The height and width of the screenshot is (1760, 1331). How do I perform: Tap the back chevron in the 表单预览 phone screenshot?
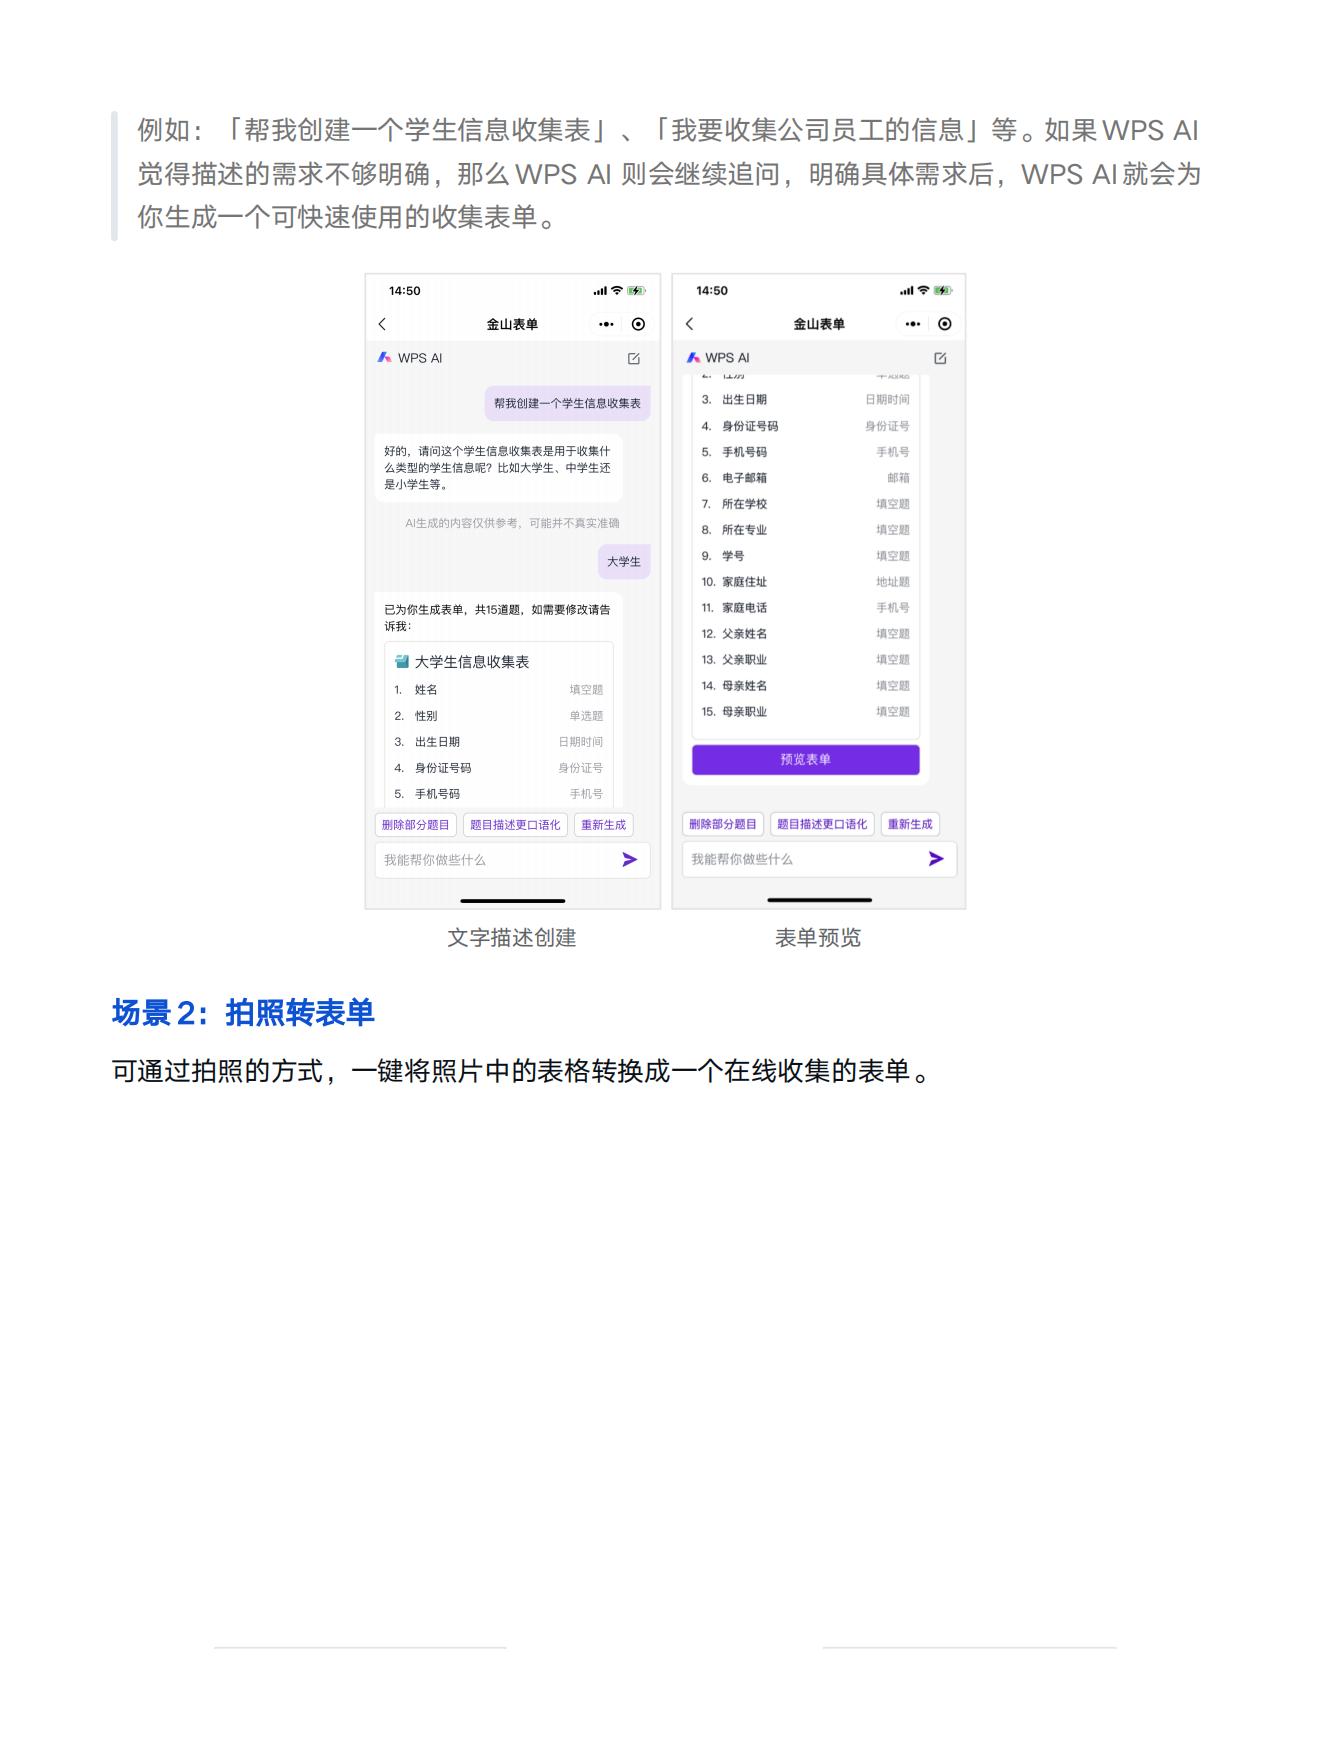coord(689,324)
